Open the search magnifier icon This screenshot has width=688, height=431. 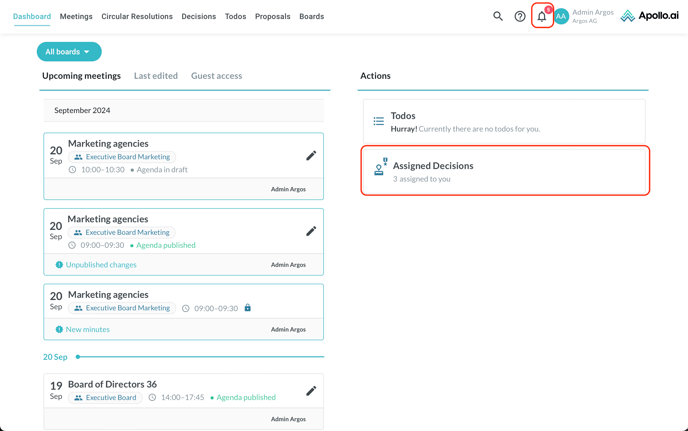(x=498, y=16)
